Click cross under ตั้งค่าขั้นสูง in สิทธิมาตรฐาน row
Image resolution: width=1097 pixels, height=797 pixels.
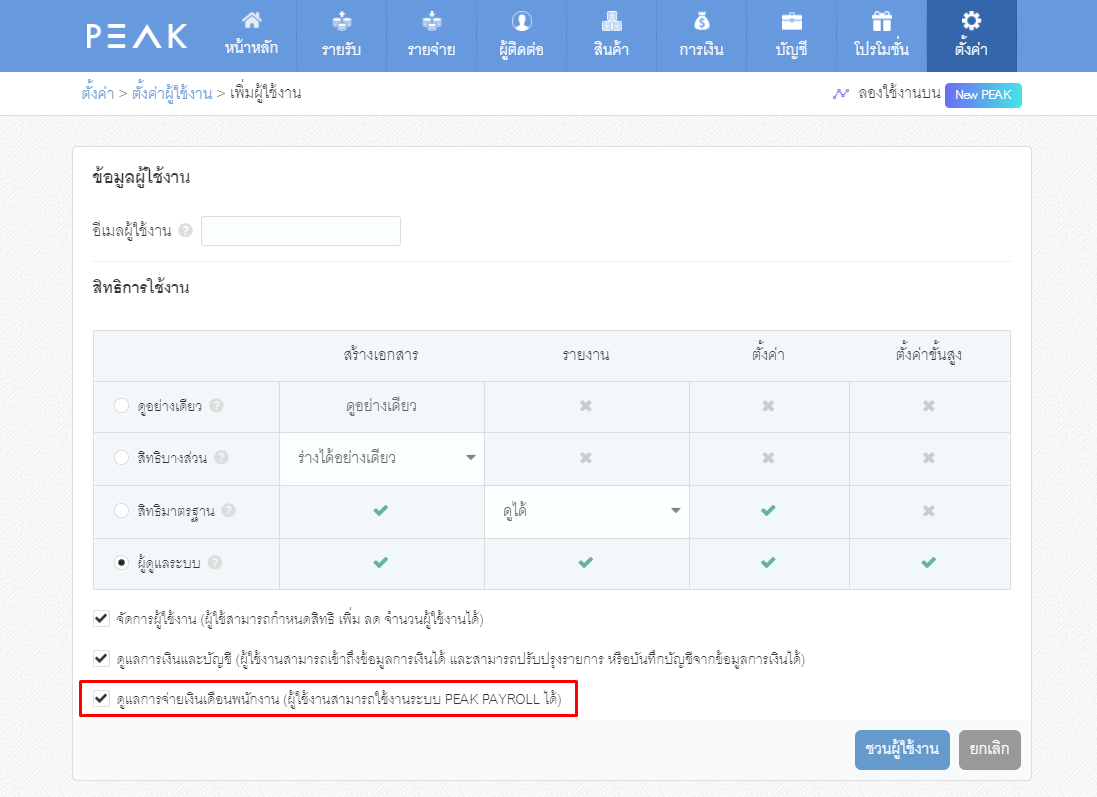tap(928, 511)
